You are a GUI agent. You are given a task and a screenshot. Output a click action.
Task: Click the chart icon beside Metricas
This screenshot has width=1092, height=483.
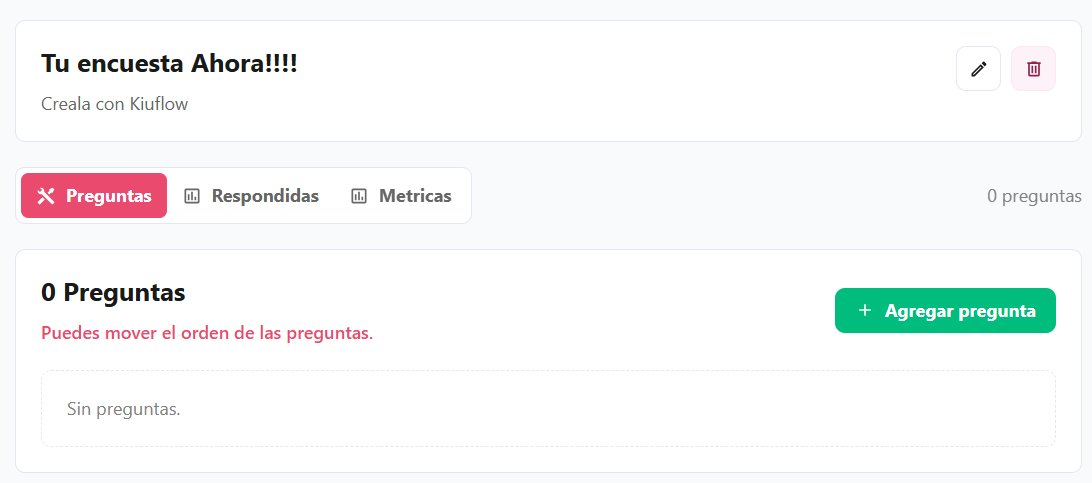(359, 196)
